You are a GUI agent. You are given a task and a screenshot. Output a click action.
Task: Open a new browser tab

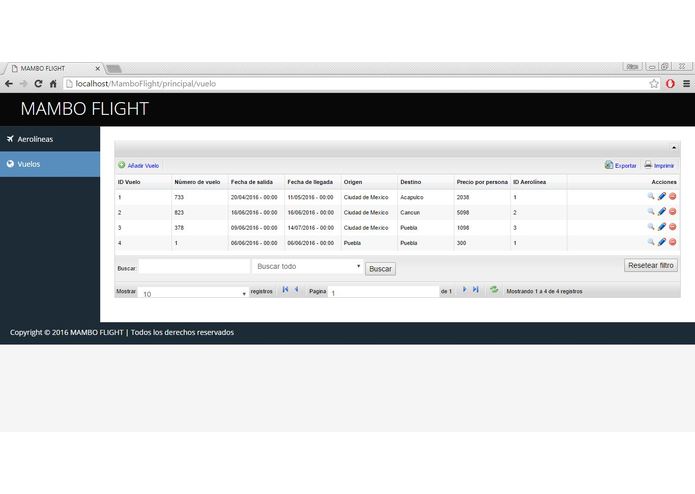click(x=113, y=69)
